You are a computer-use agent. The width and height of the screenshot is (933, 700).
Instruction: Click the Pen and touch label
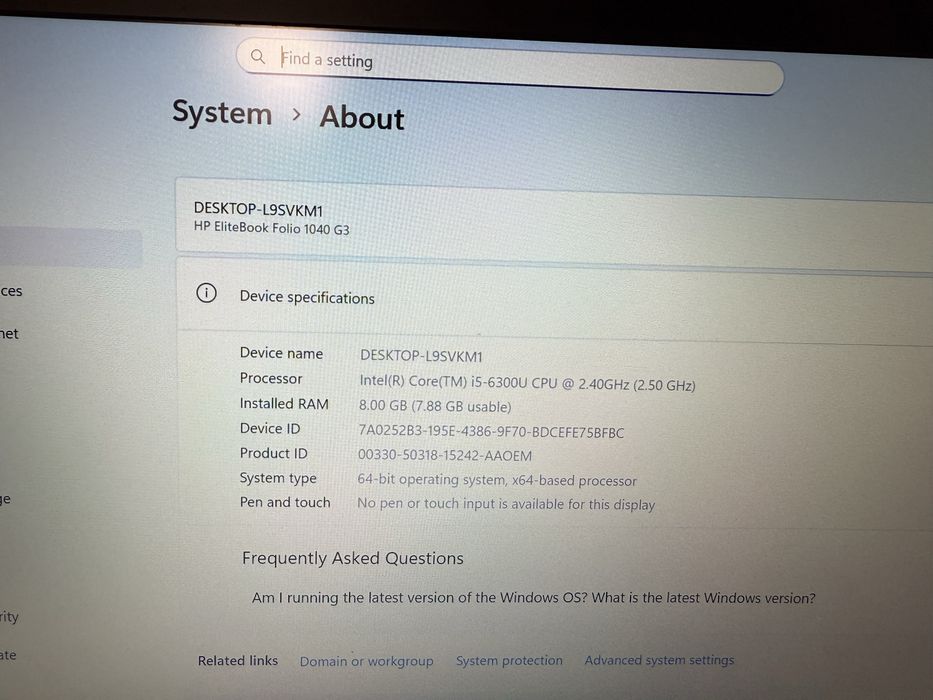[284, 502]
